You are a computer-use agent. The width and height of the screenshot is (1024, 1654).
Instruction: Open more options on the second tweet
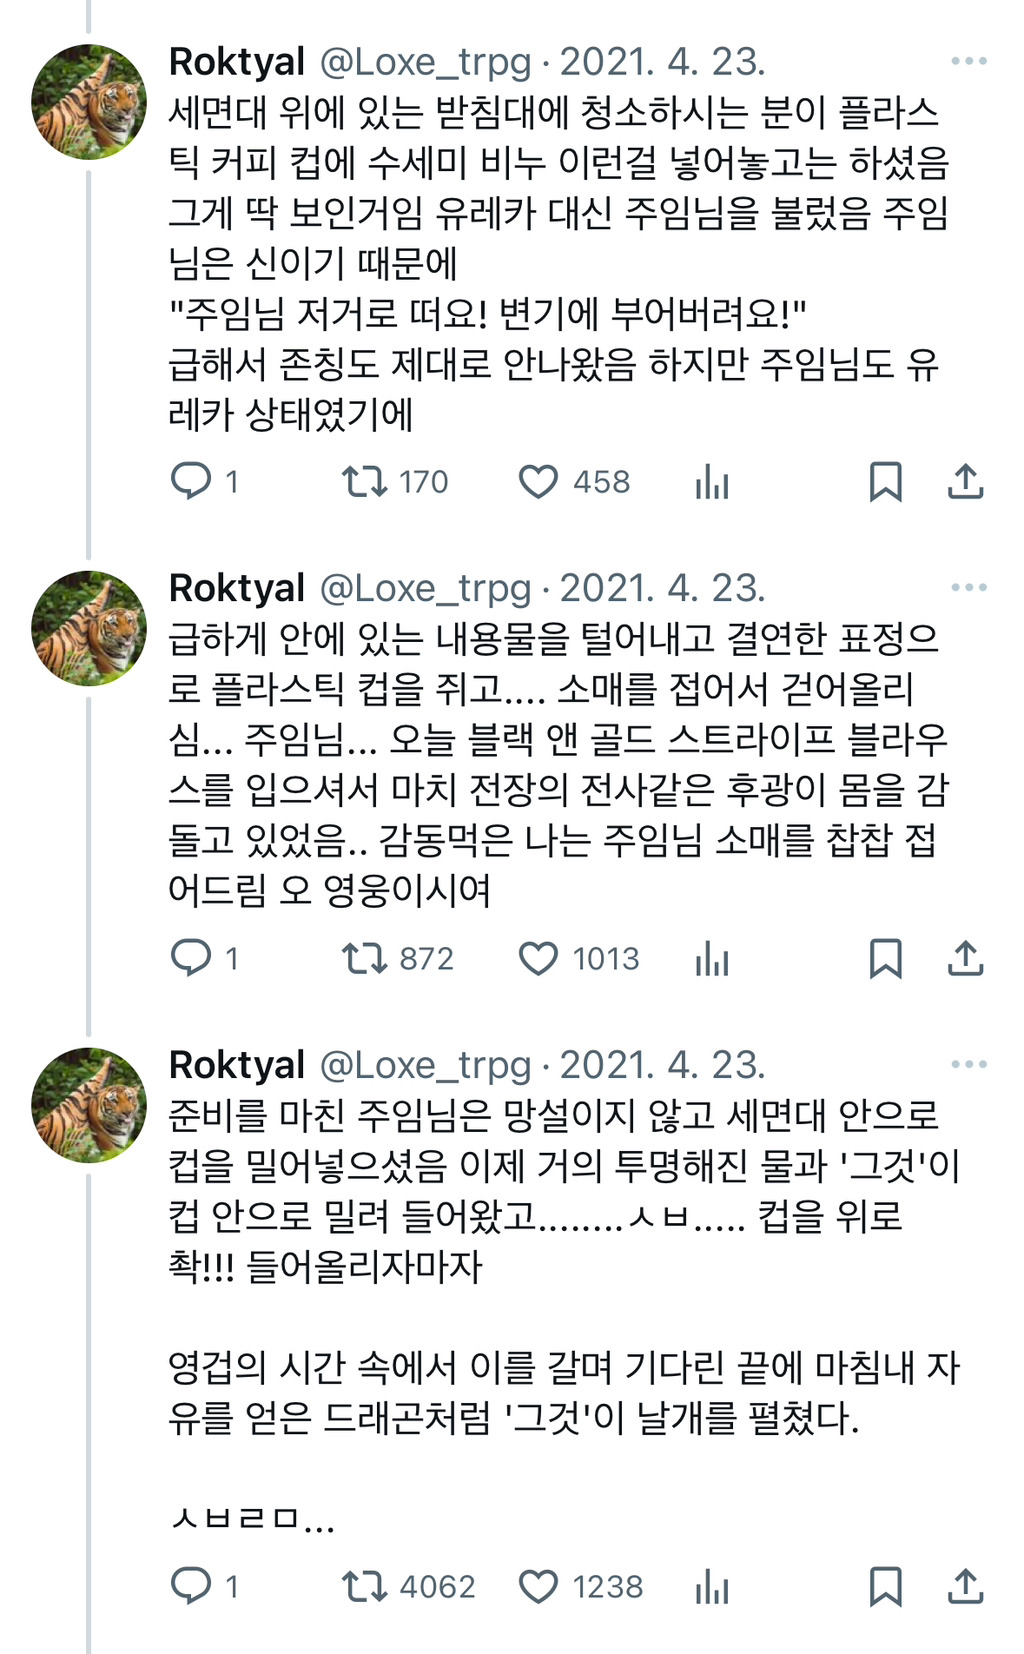(x=968, y=588)
